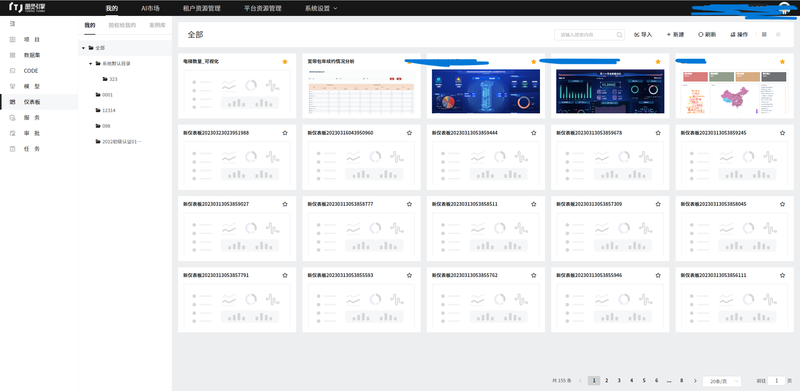Viewport: 800px width, 391px height.
Task: Open the CODE sidebar icon
Action: click(13, 70)
